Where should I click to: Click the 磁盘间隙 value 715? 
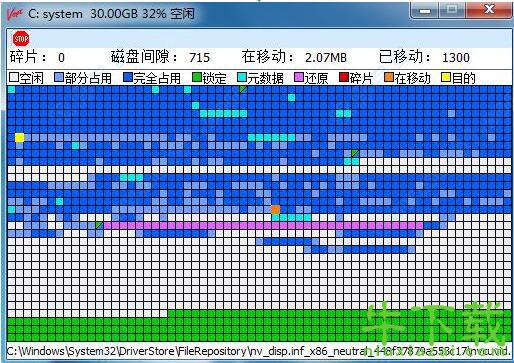point(199,58)
